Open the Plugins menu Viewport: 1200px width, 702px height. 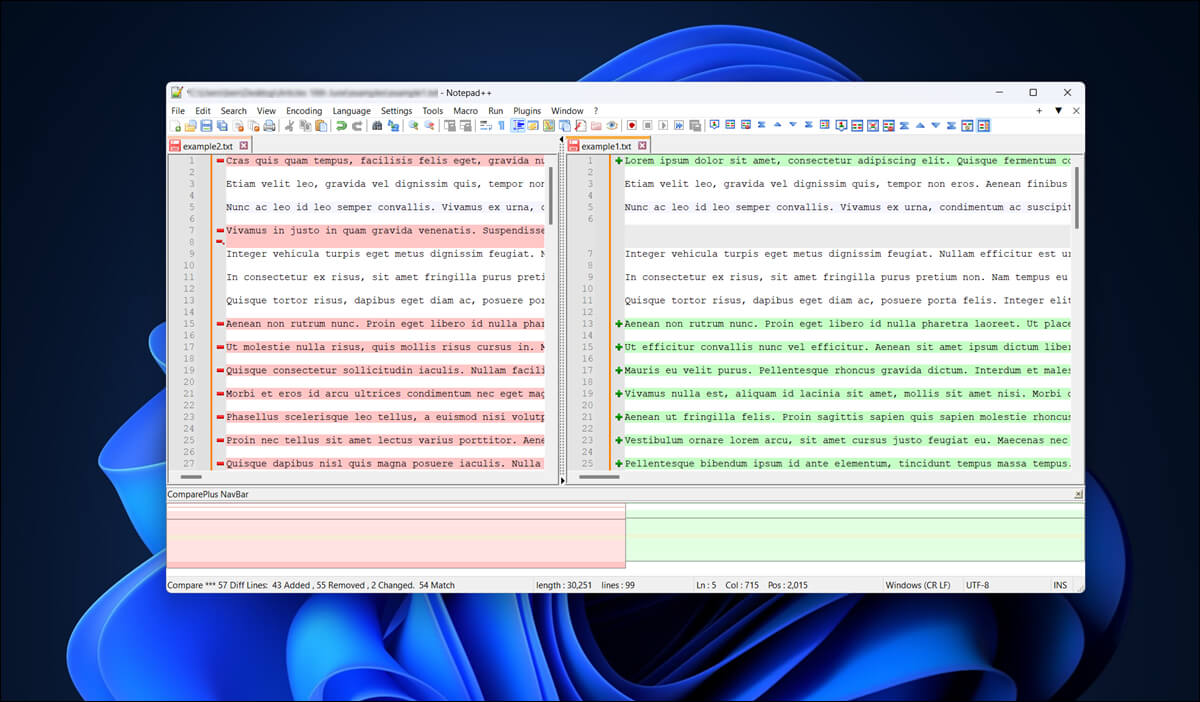tap(527, 111)
